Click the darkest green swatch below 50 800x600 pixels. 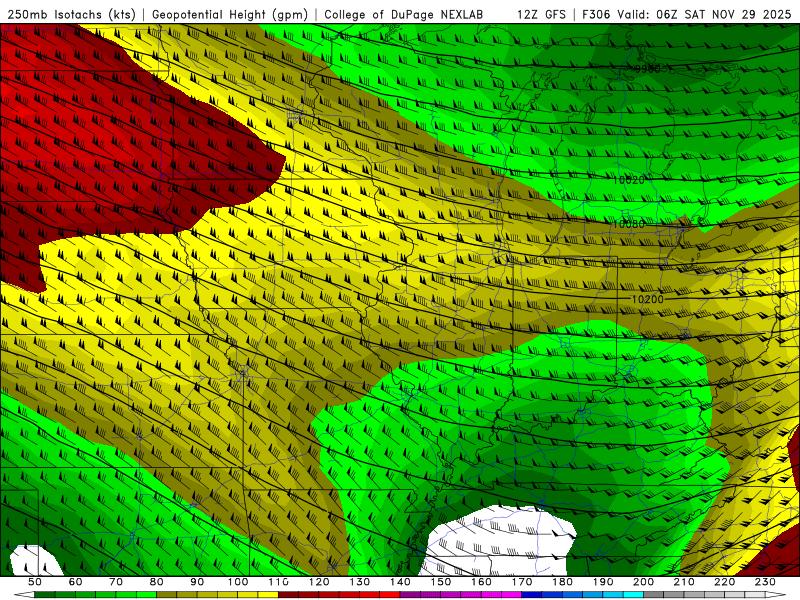point(44,594)
